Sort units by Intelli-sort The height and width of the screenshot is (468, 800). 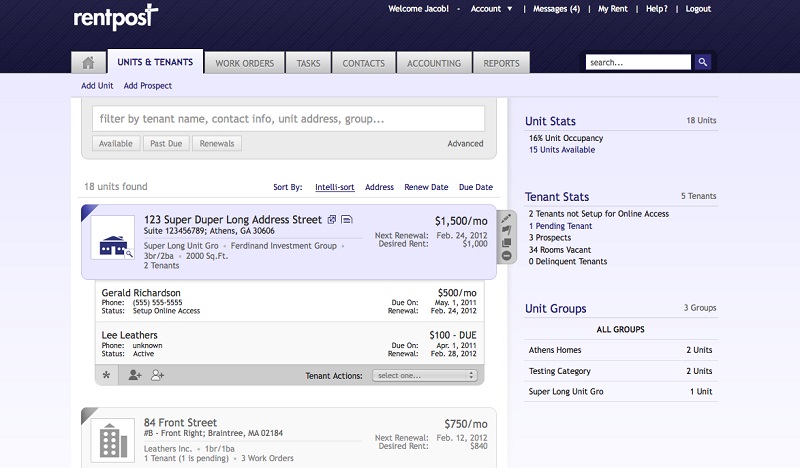point(335,187)
